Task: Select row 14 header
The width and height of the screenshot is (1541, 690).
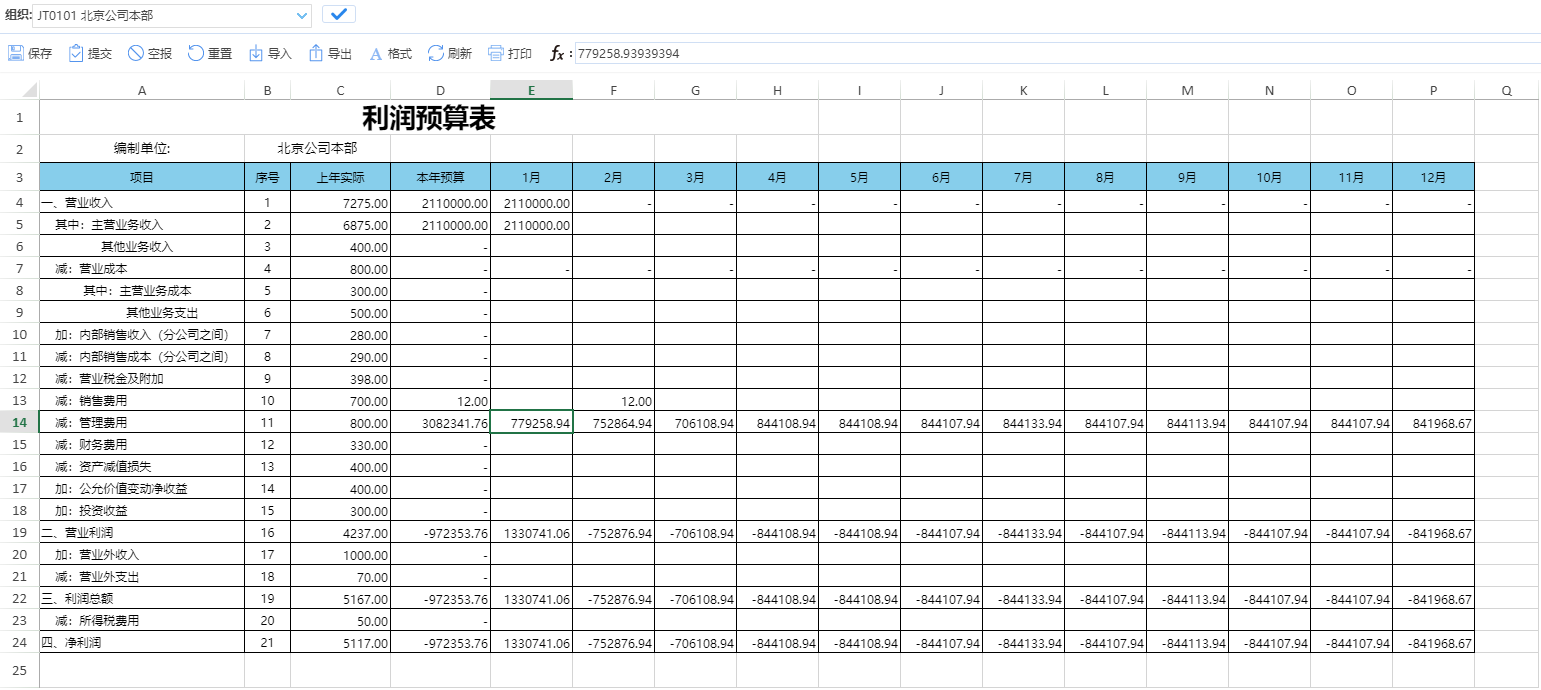Action: [19, 423]
